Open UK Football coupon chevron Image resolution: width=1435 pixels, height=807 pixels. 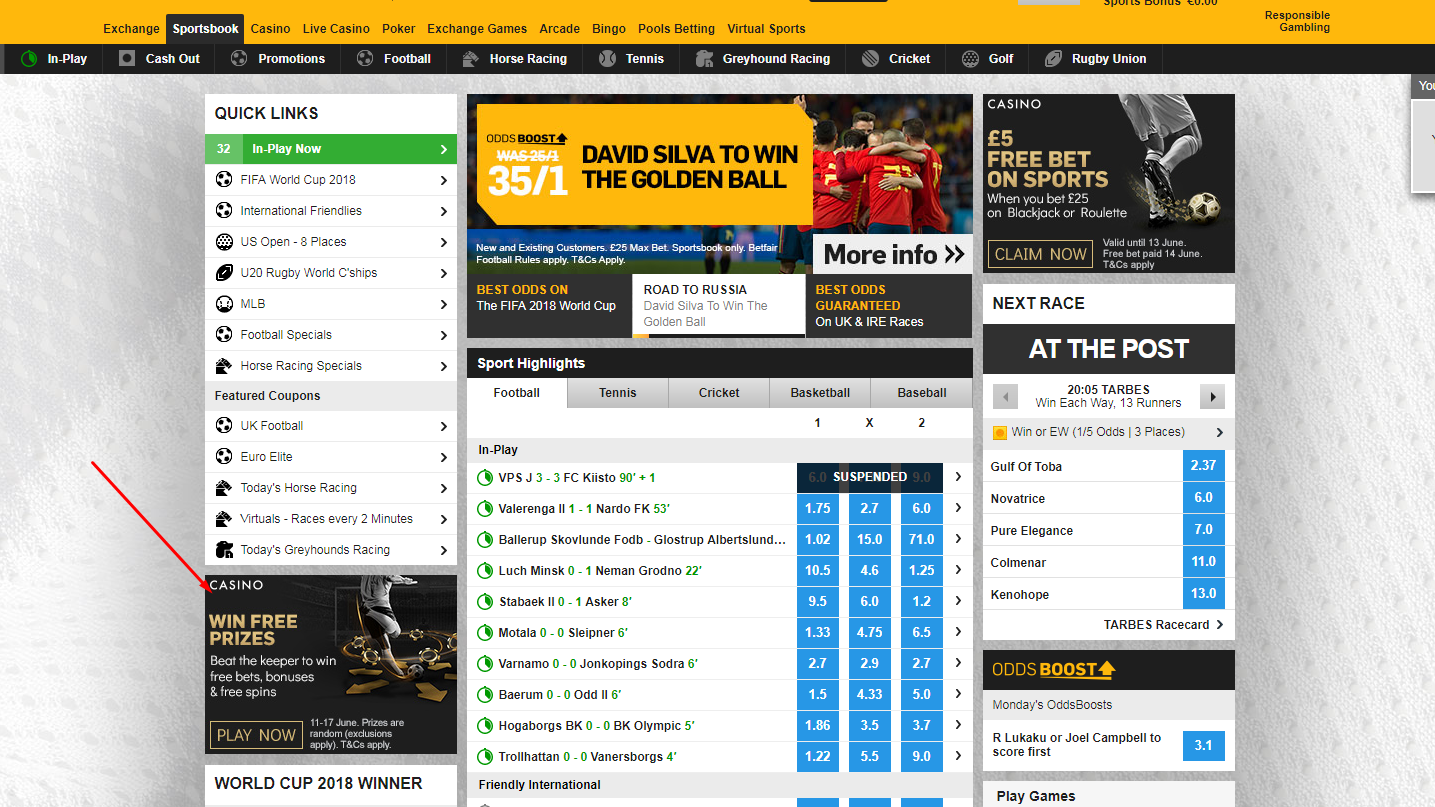click(x=444, y=426)
